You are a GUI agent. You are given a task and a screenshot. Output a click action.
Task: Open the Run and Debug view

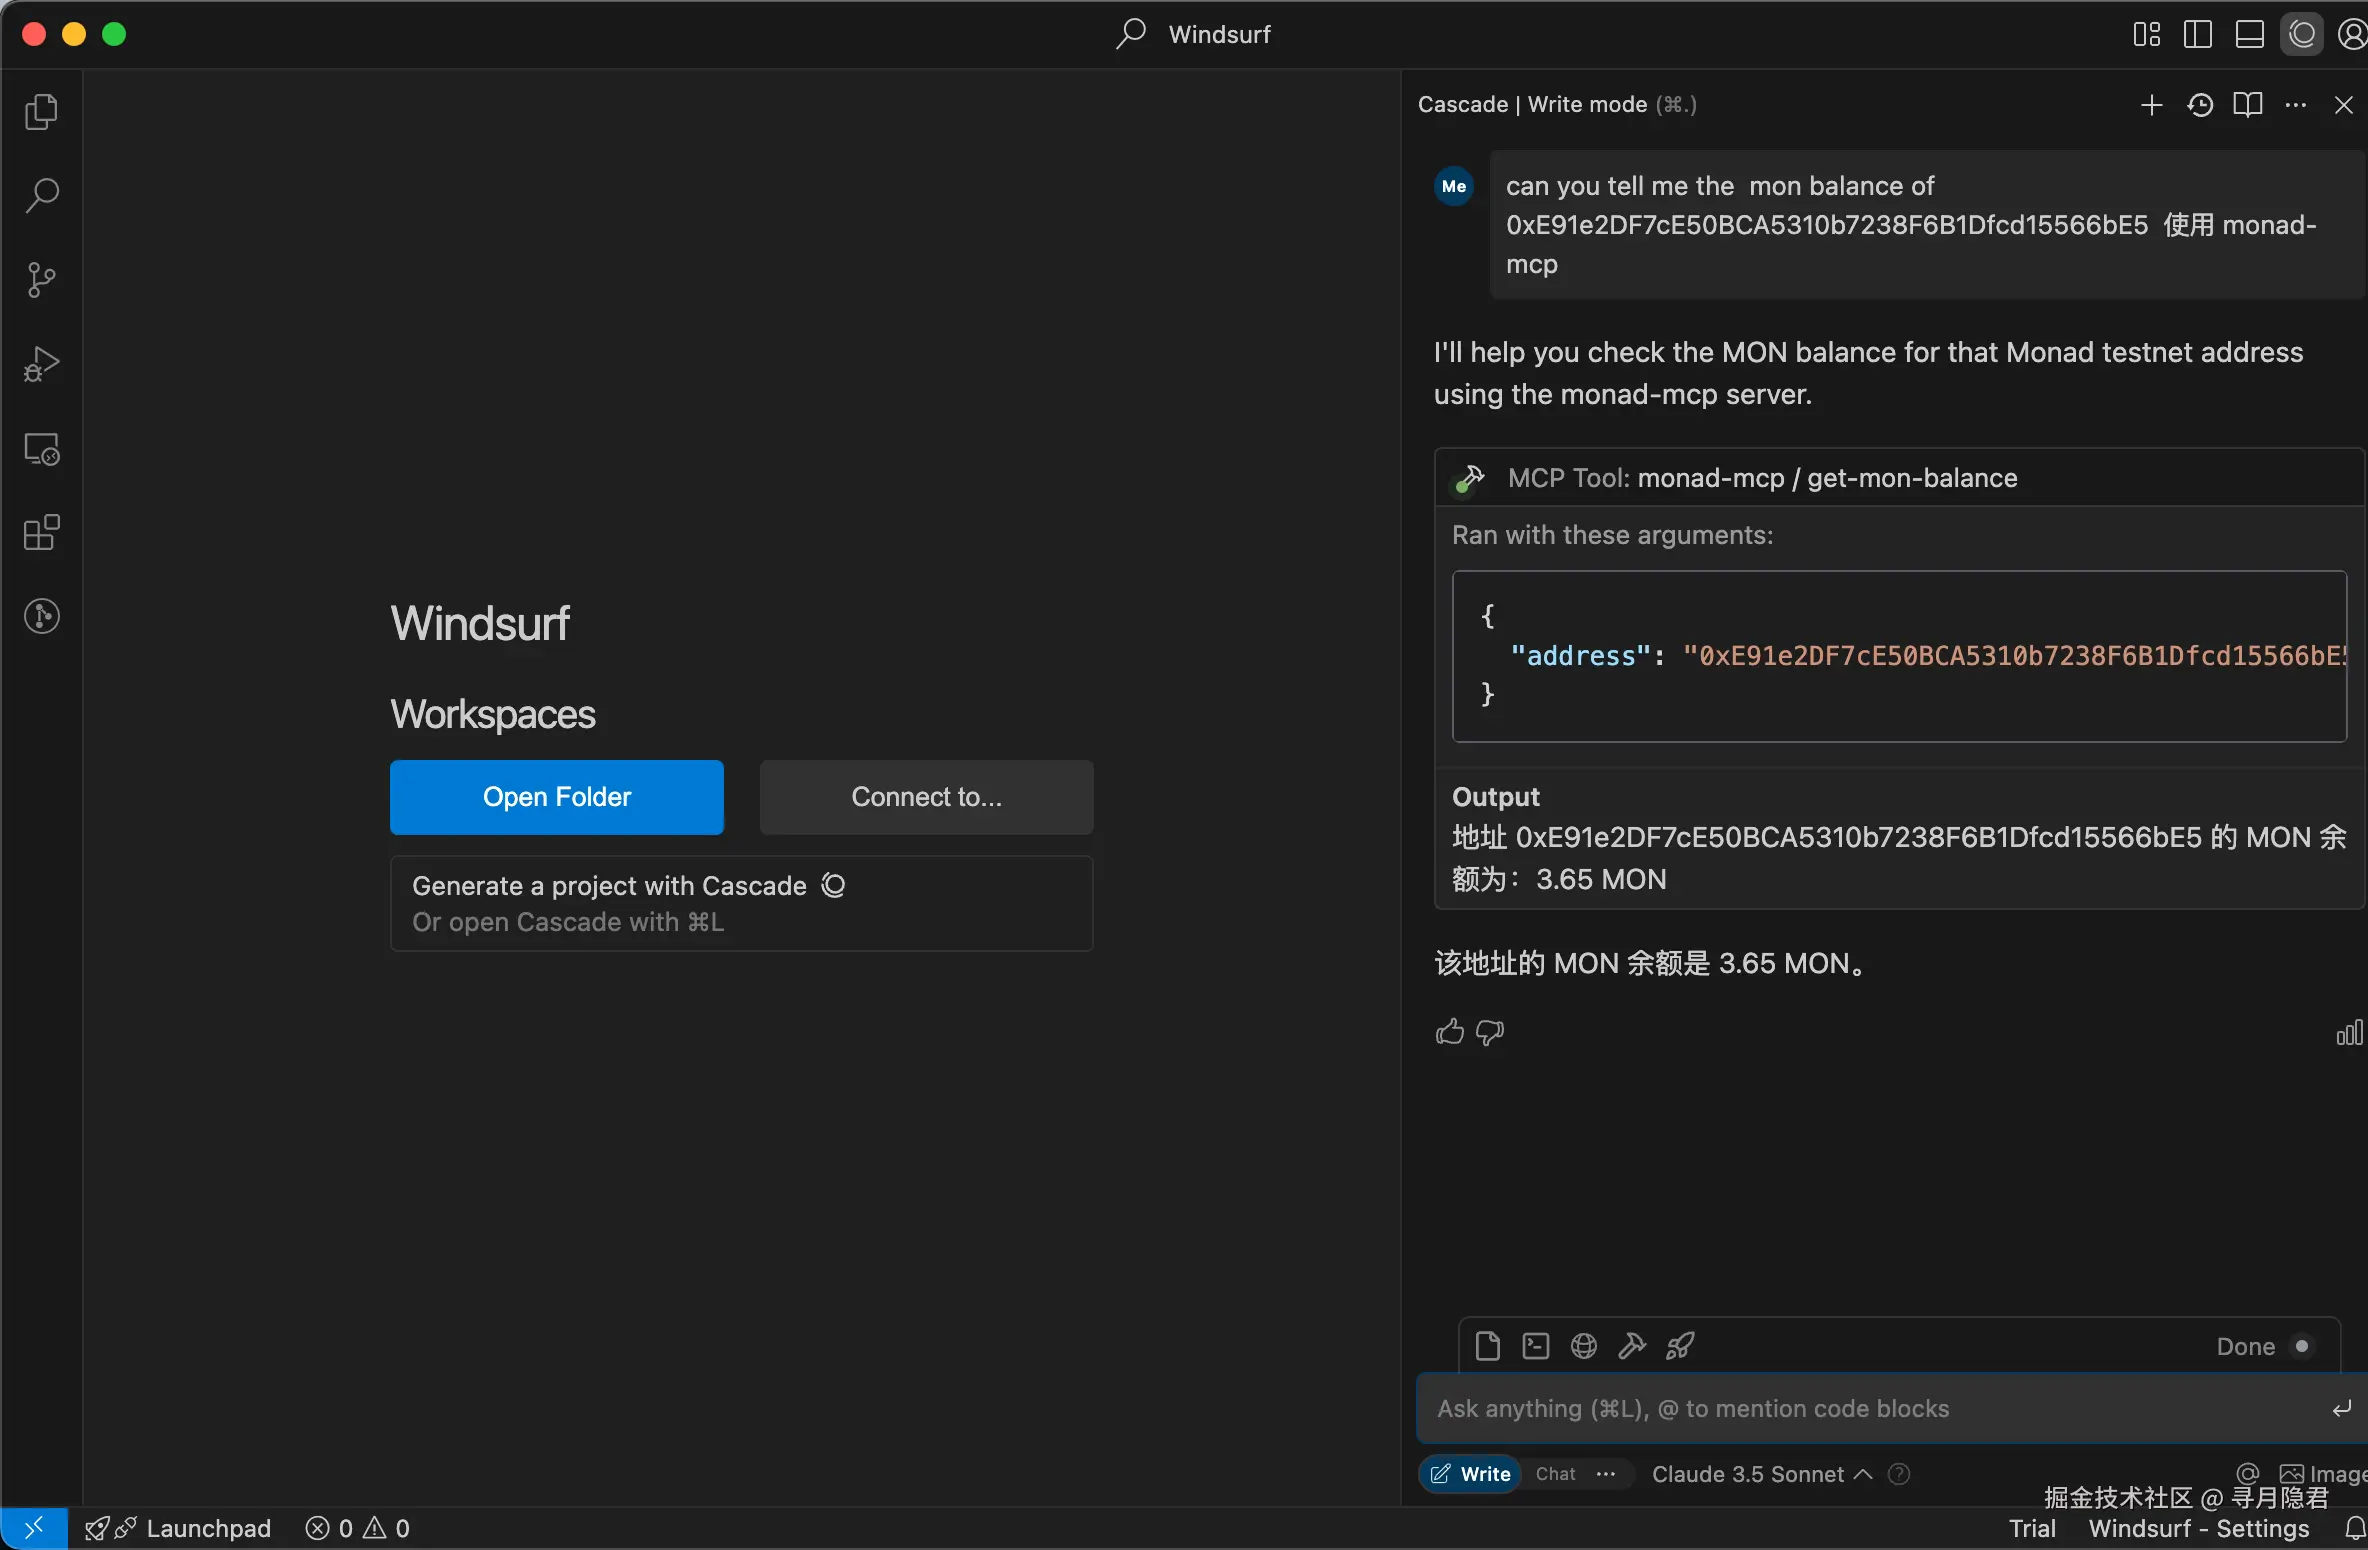click(41, 365)
